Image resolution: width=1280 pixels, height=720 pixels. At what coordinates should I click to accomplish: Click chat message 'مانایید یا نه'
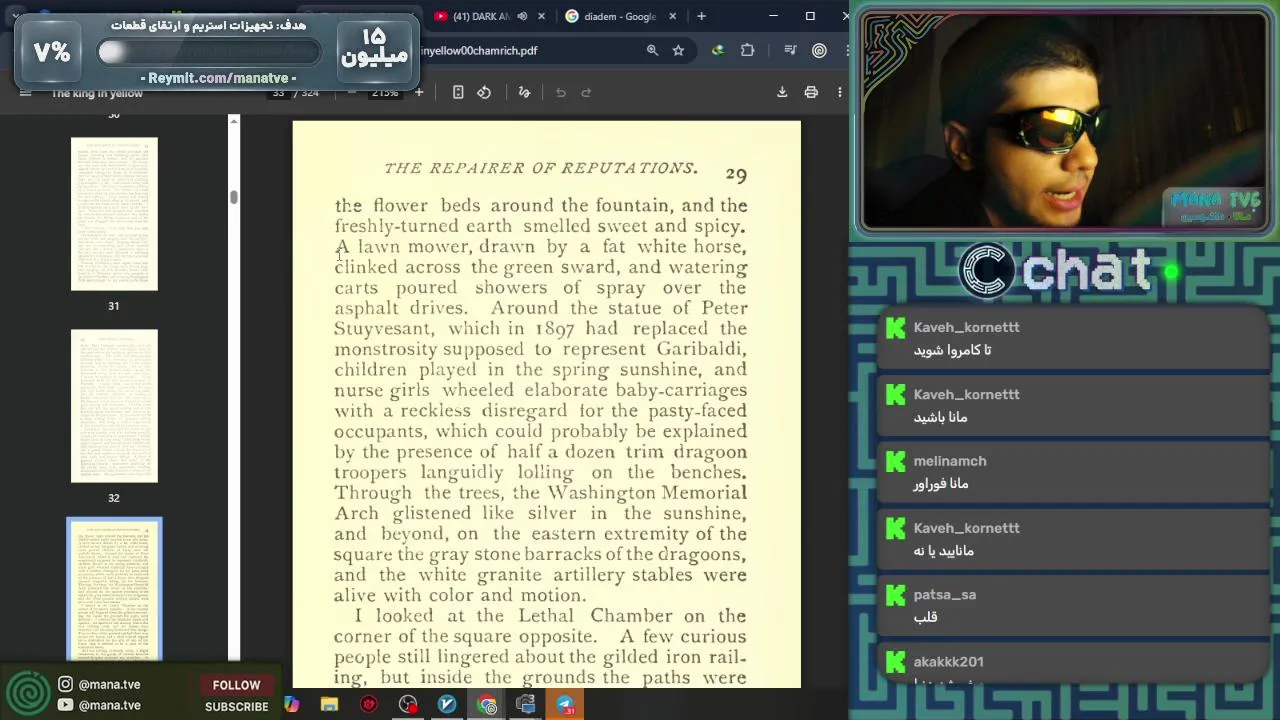(x=943, y=551)
